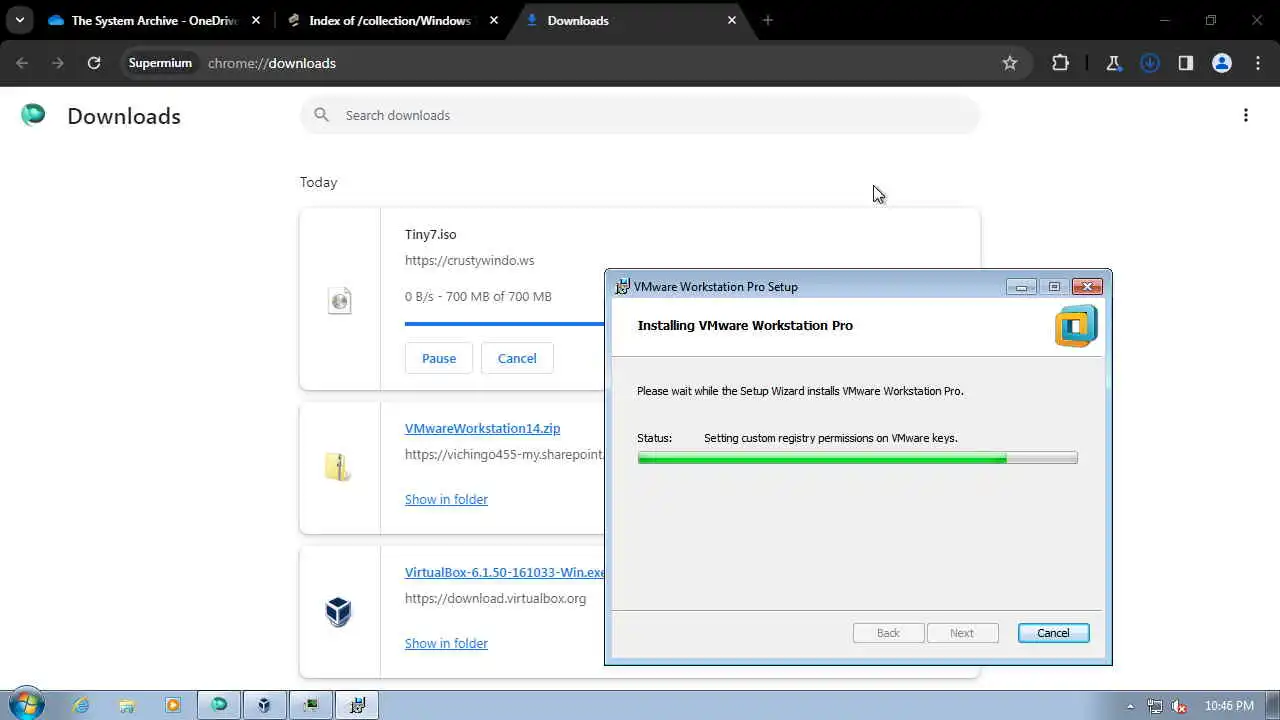Screen dimensions: 1280x720
Task: Click the status text about registry permissions
Action: point(830,438)
